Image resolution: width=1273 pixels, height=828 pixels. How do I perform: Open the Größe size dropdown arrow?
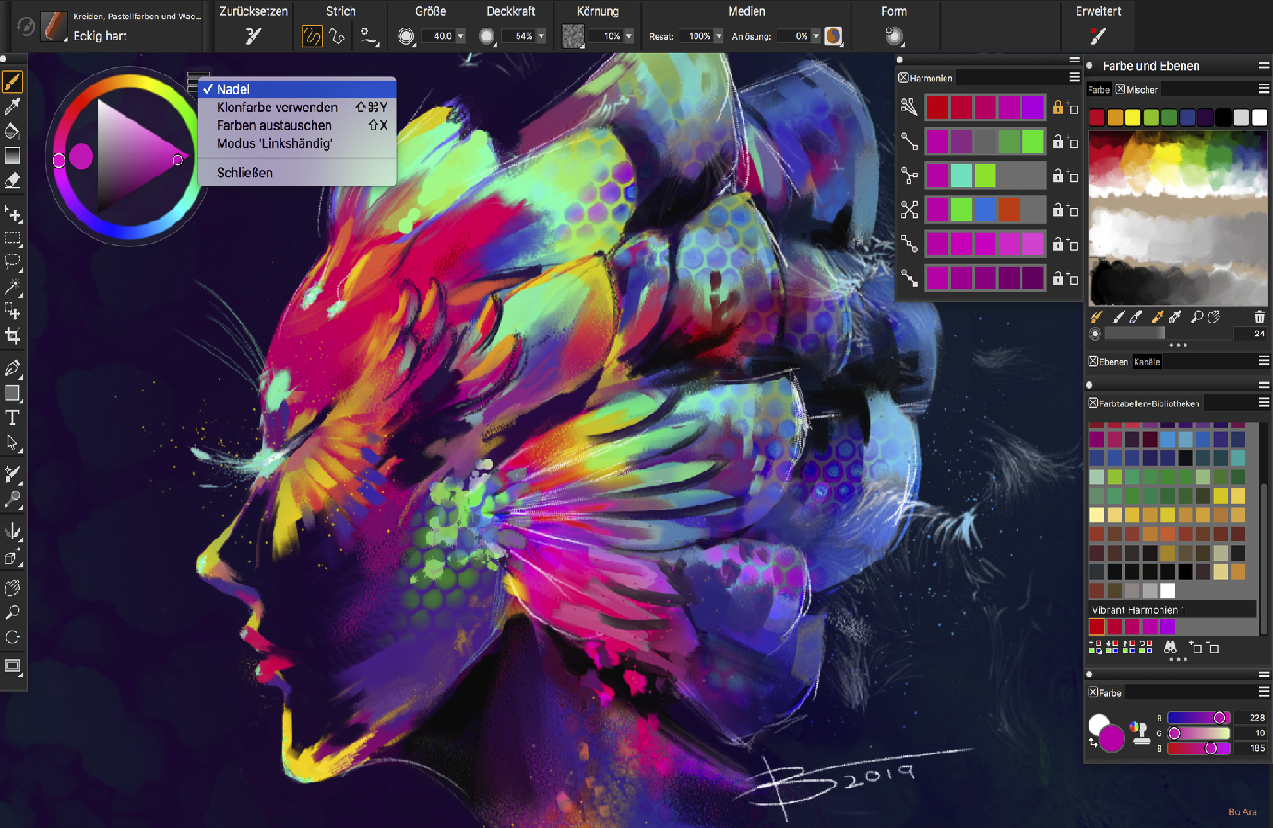(460, 36)
